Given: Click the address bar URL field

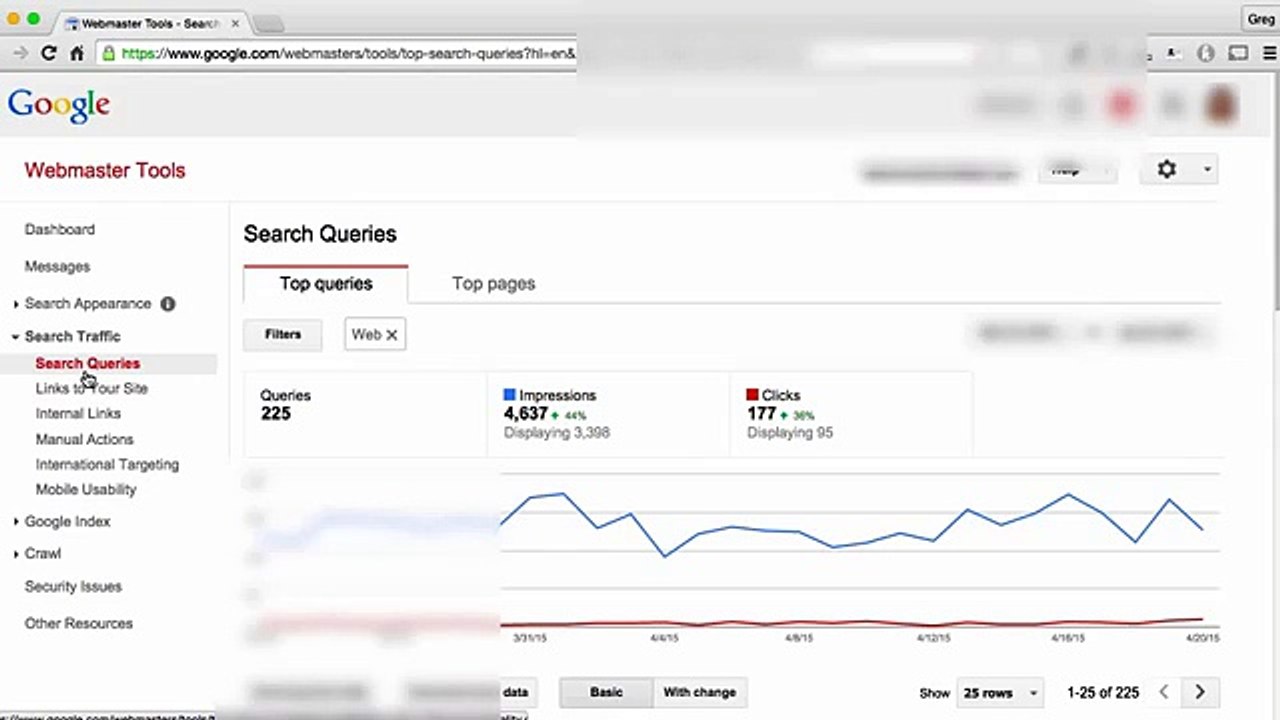Looking at the screenshot, I should [348, 54].
